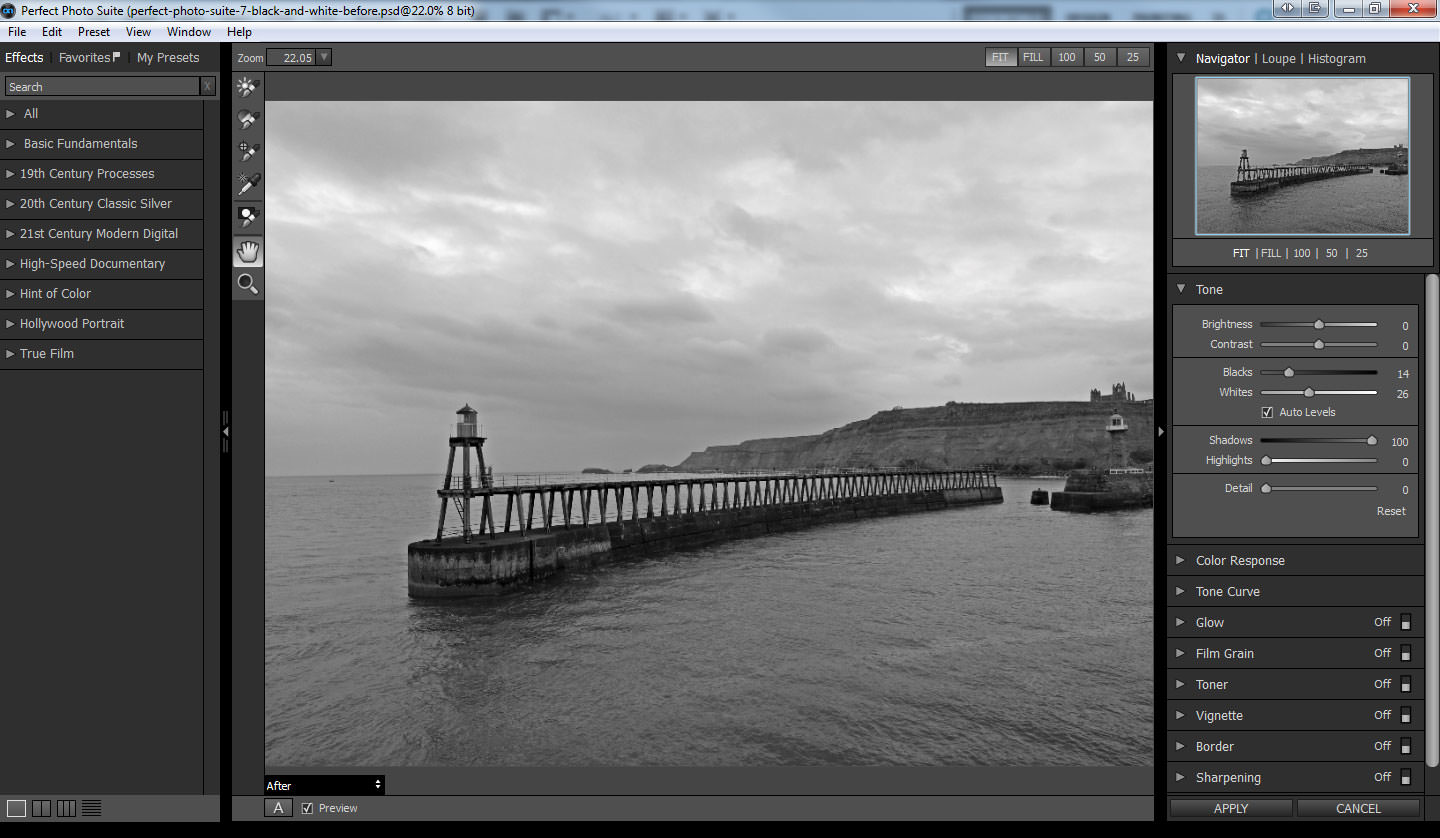Reset the Tone settings

point(1390,511)
